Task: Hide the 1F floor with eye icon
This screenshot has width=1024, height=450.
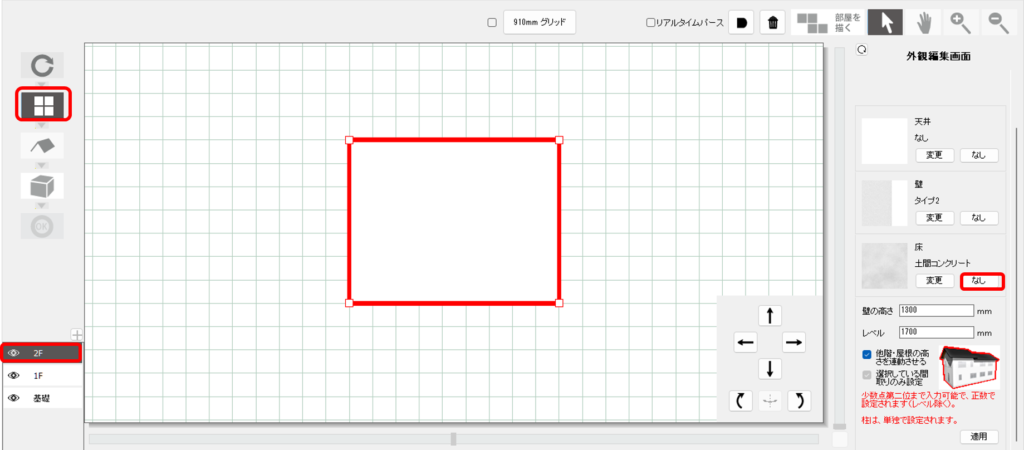Action: click(14, 375)
